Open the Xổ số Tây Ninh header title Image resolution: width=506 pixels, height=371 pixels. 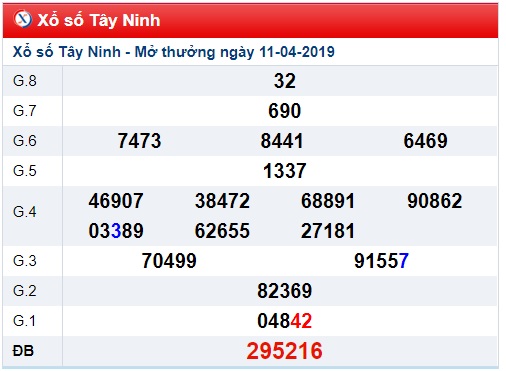pos(99,20)
